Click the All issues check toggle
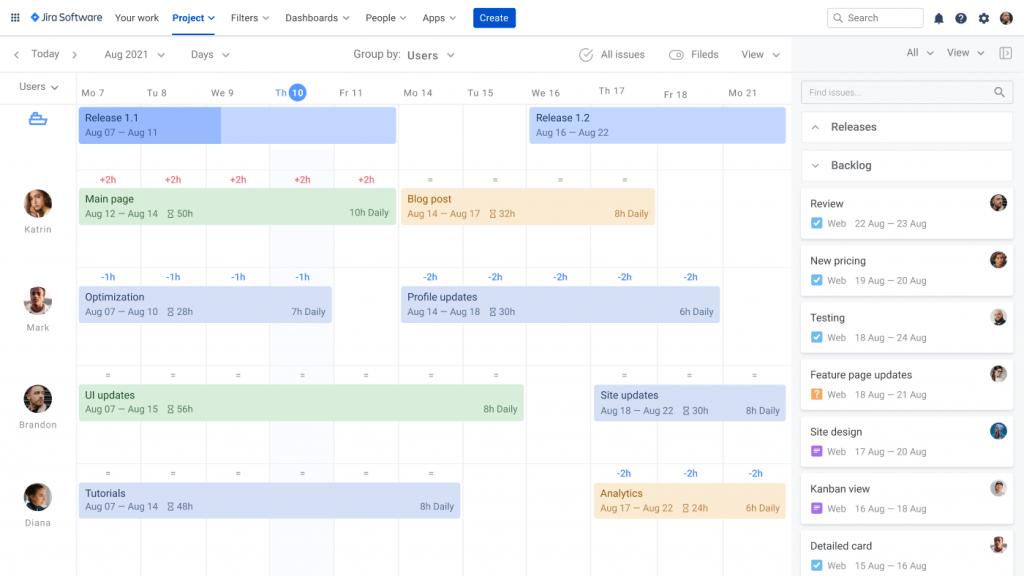1024x576 pixels. click(587, 54)
